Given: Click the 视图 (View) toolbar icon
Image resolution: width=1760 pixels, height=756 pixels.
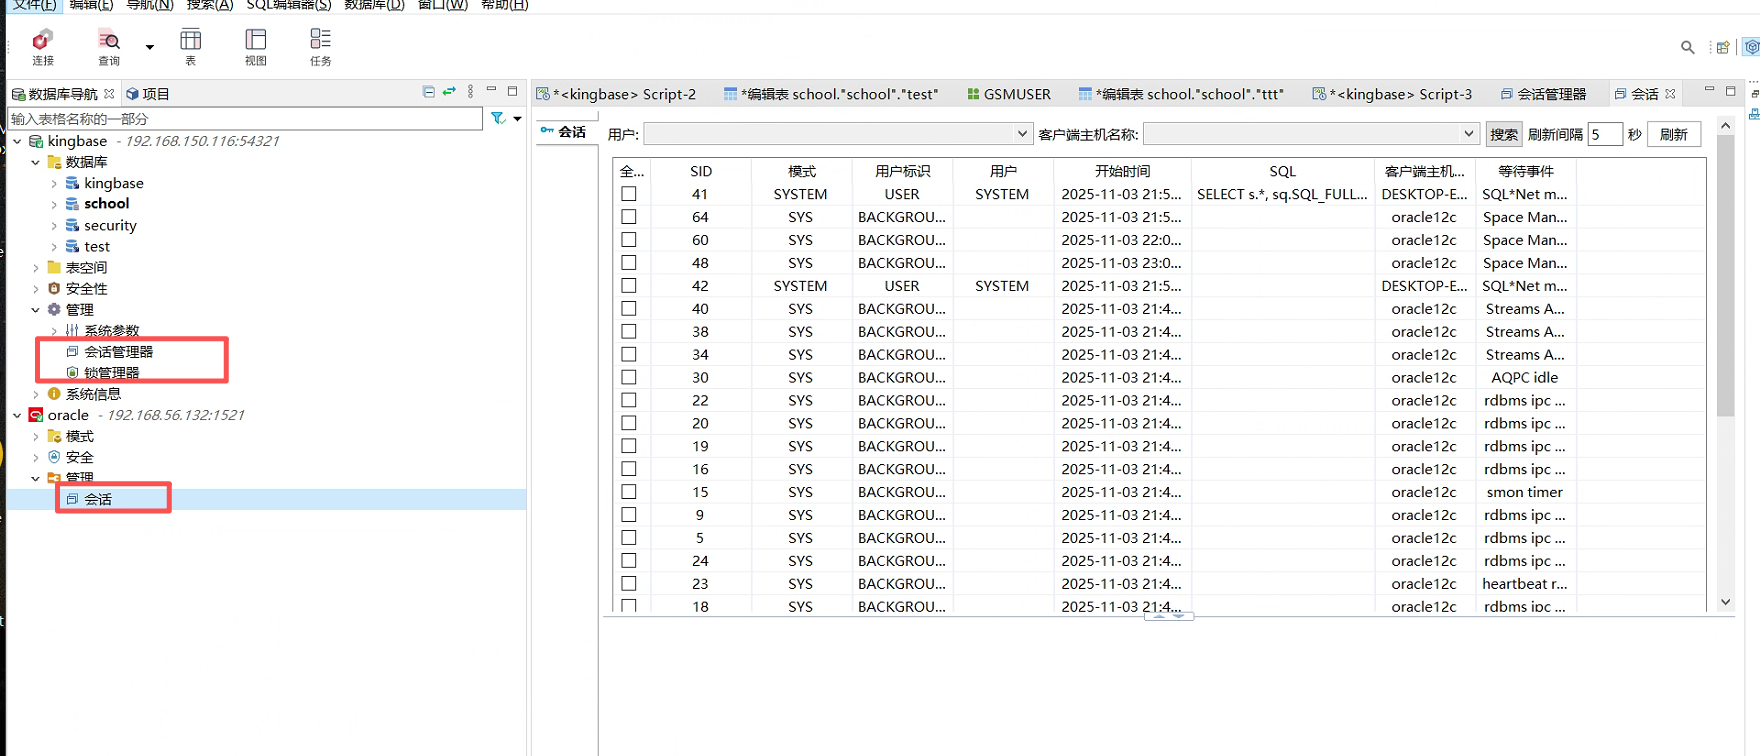Looking at the screenshot, I should [x=256, y=46].
